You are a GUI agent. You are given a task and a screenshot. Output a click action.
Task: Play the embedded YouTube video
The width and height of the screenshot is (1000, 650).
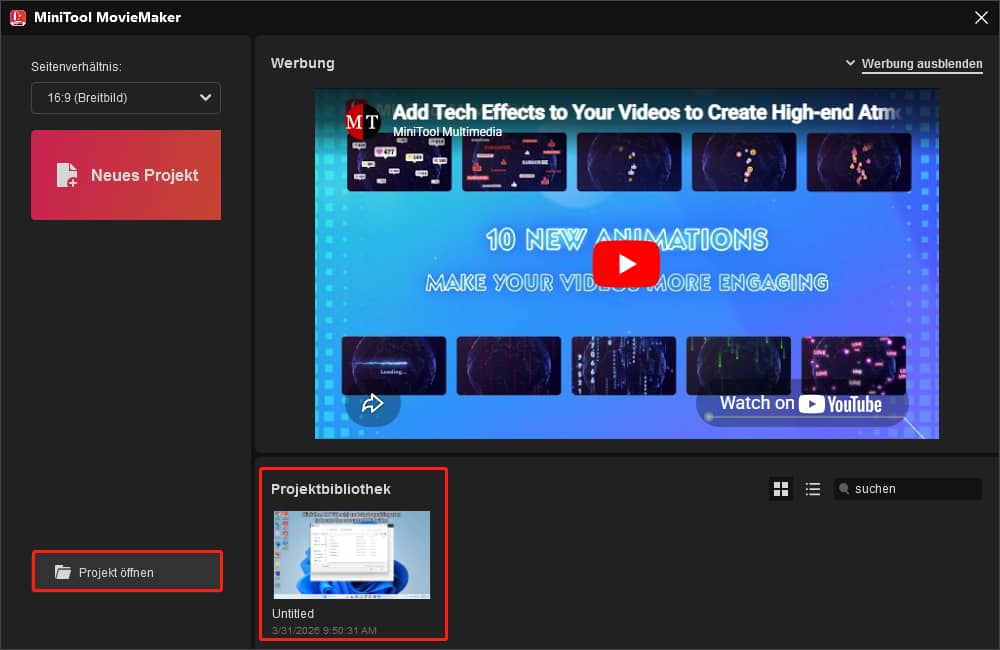point(626,263)
